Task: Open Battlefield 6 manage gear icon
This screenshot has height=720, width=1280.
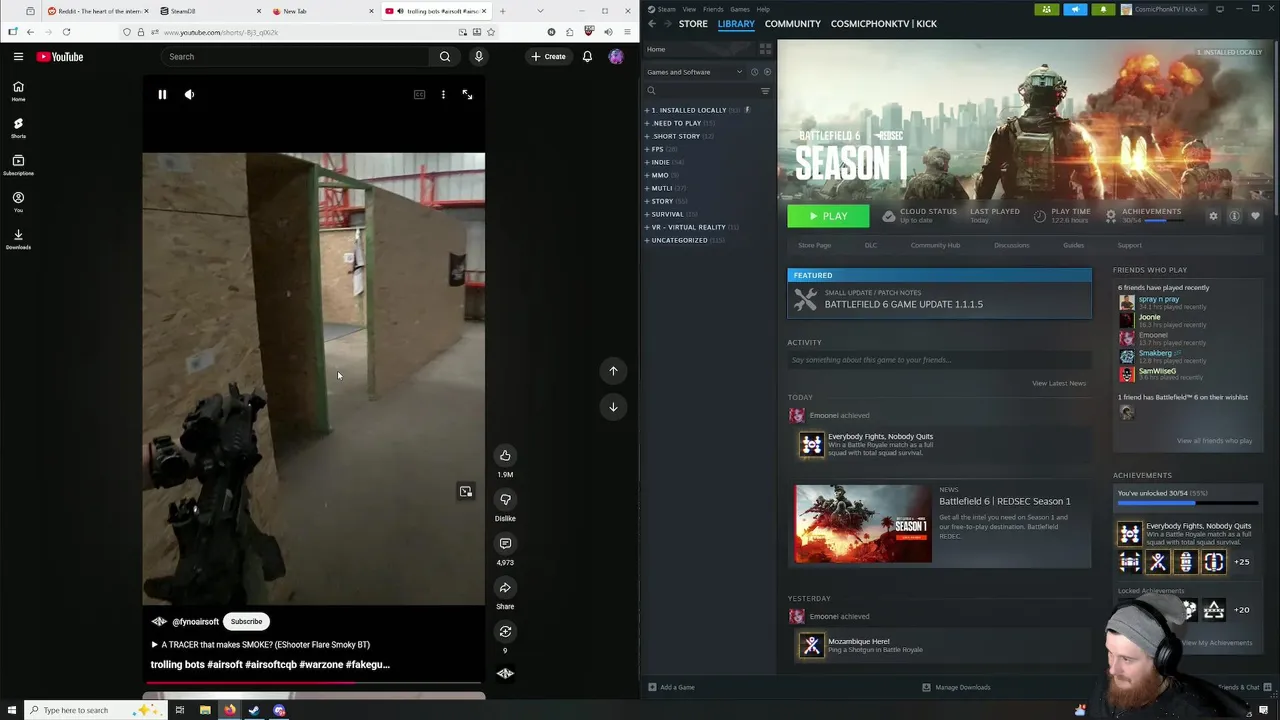Action: 1213,216
